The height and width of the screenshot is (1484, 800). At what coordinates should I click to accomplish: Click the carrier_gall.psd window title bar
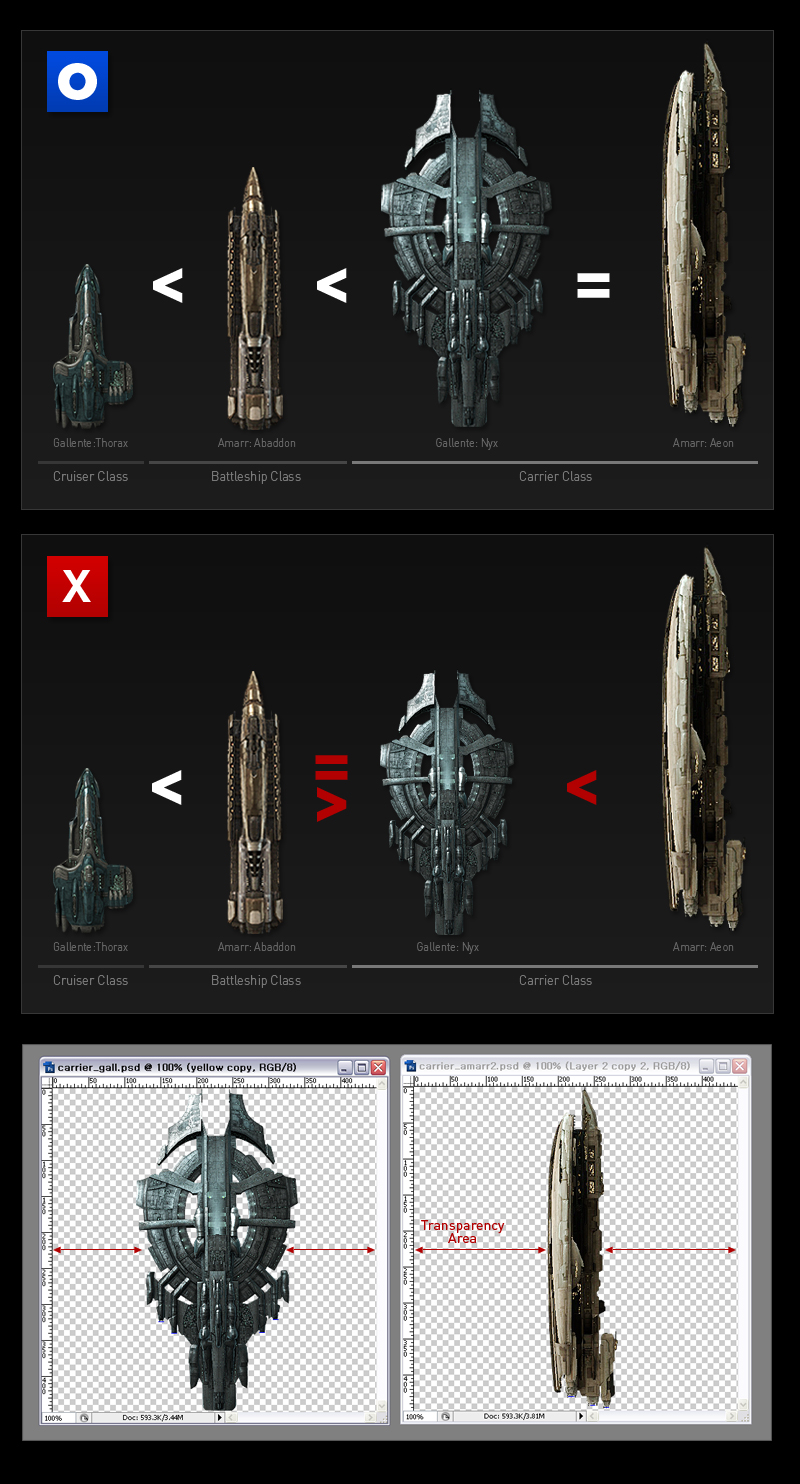pyautogui.click(x=180, y=1067)
